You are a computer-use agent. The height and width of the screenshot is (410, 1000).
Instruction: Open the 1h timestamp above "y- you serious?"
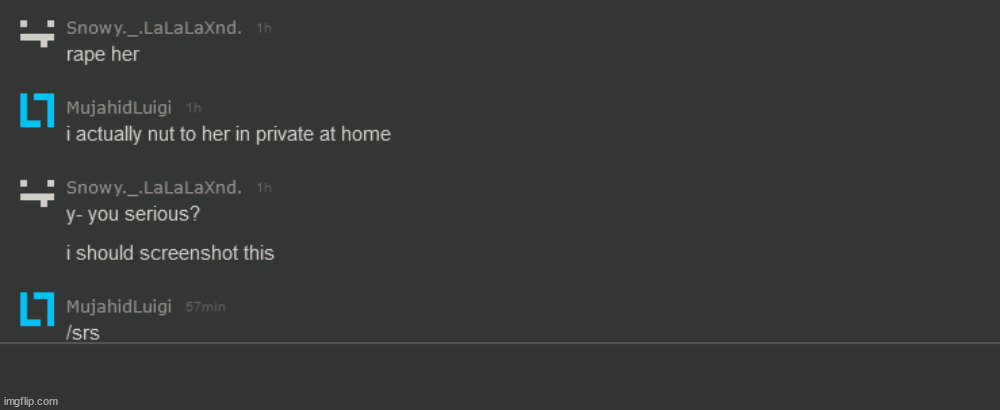point(264,187)
